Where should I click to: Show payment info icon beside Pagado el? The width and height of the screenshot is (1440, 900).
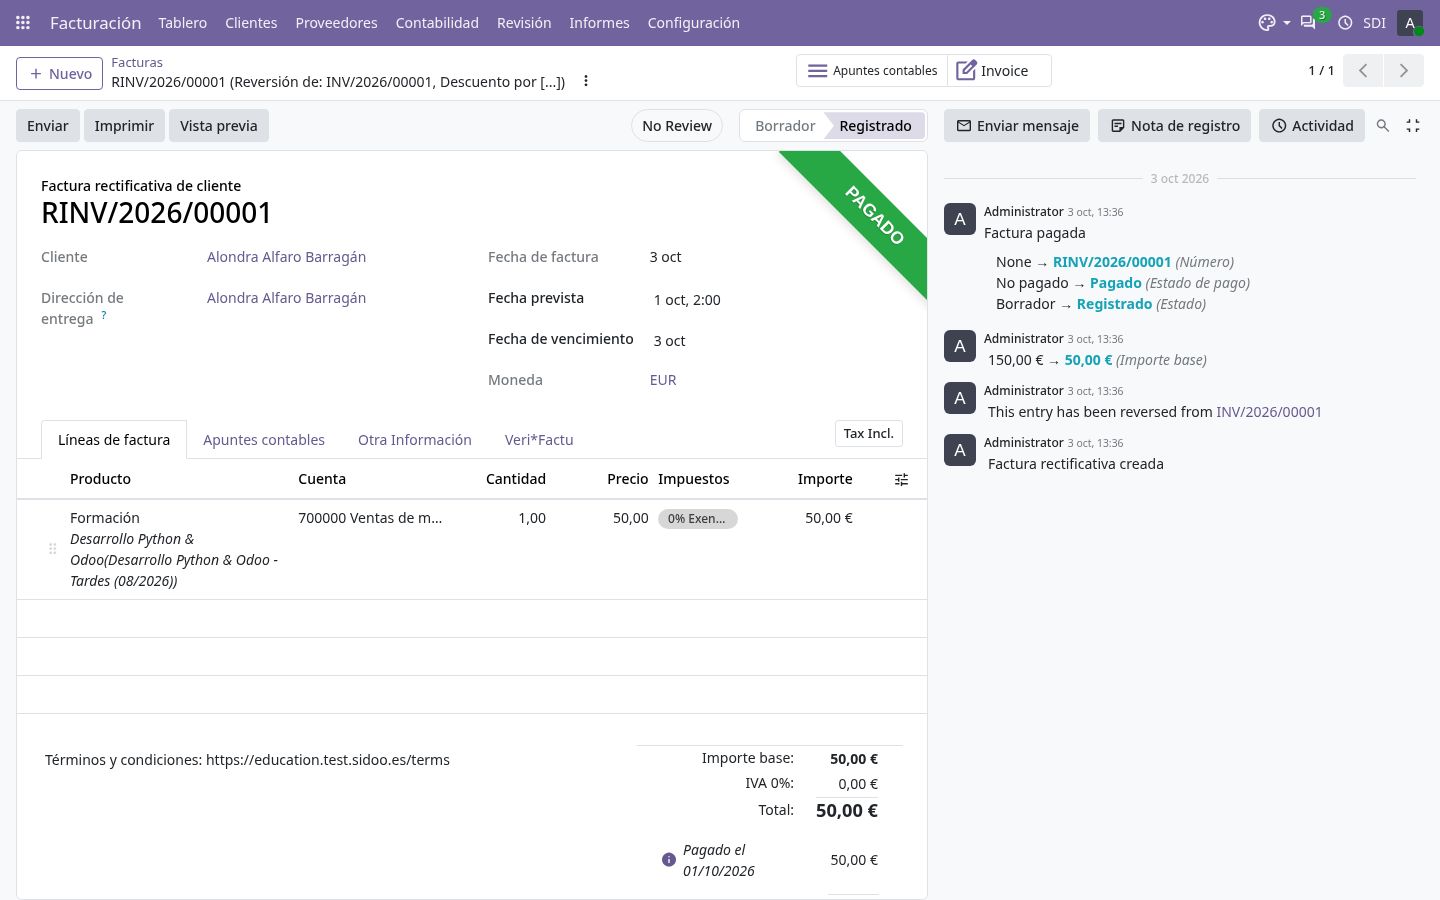[x=669, y=860]
